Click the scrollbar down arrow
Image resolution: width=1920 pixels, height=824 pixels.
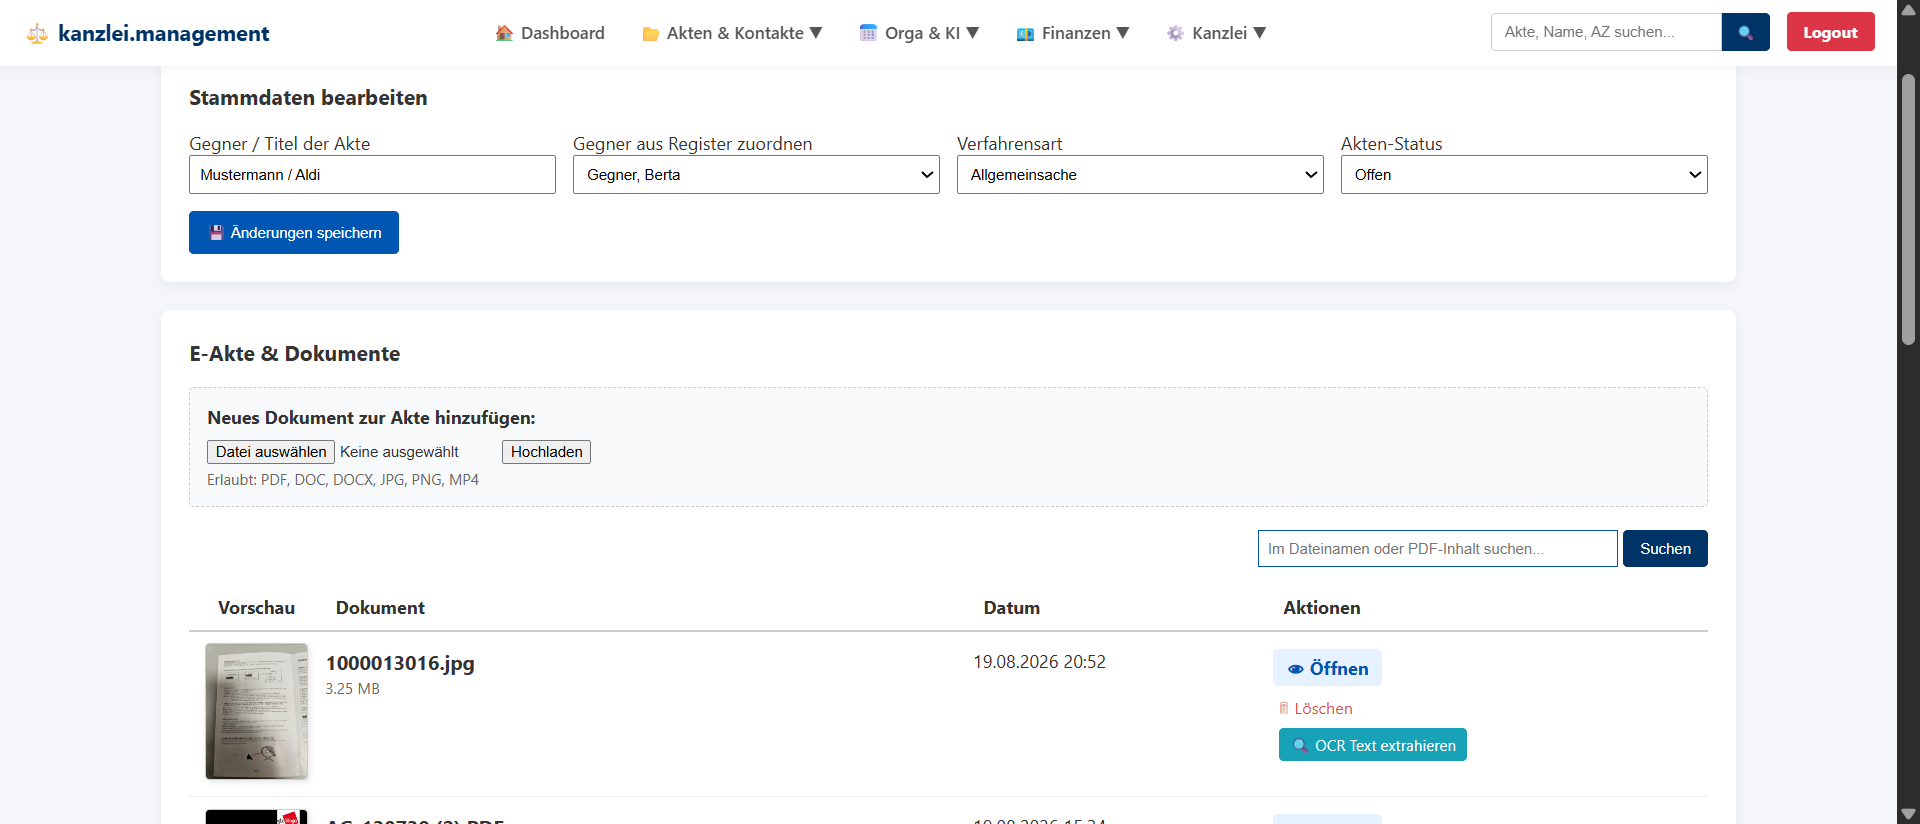[x=1908, y=814]
